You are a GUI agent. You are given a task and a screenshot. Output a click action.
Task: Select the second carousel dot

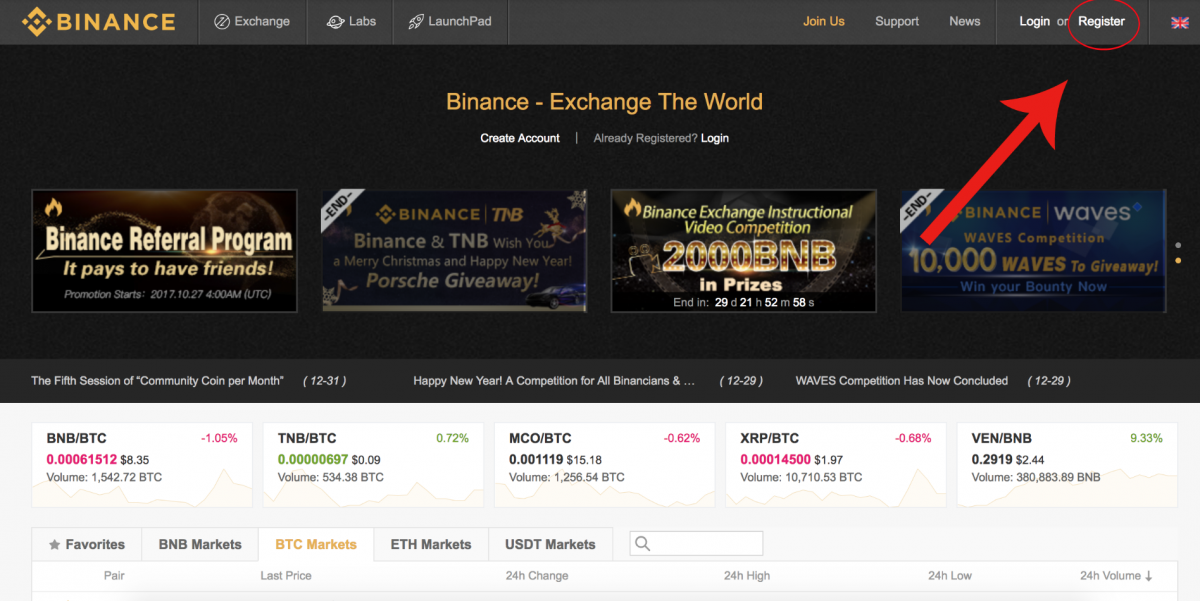[x=1178, y=260]
